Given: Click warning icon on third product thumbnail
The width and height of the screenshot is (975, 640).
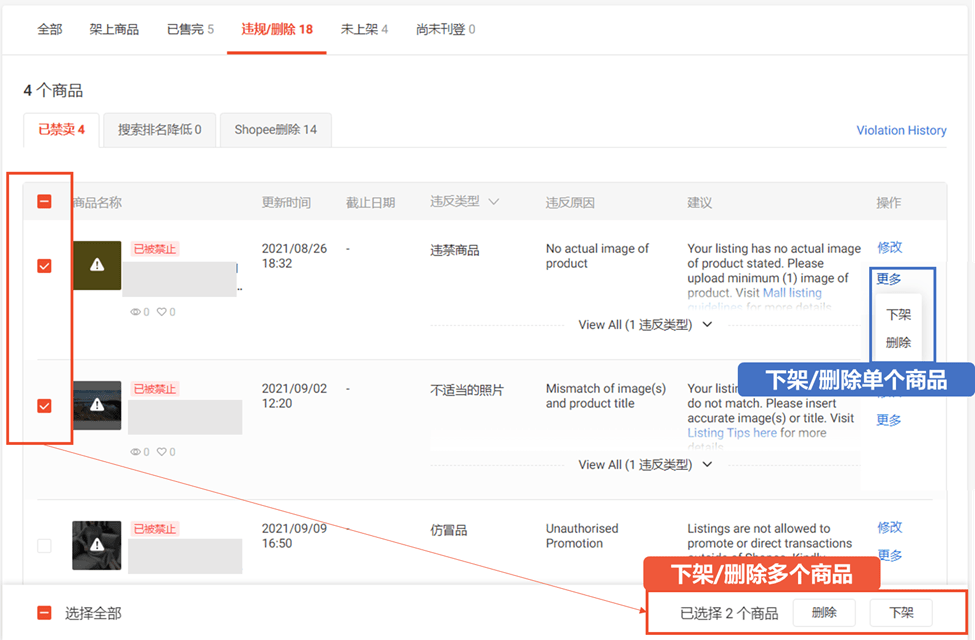Looking at the screenshot, I should pyautogui.click(x=96, y=545).
